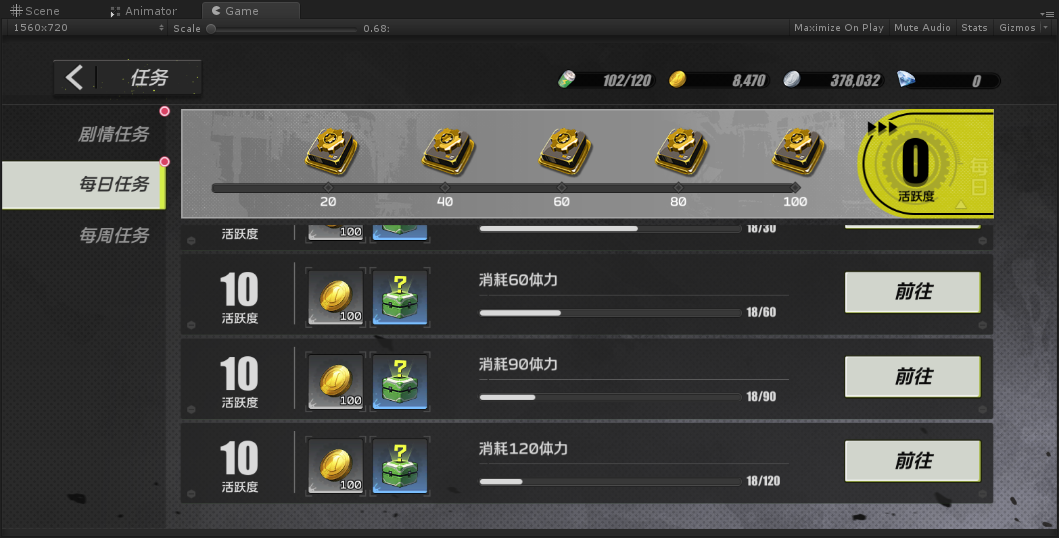Claim the gold gear chest at 100
1059x538 pixels.
(x=798, y=151)
